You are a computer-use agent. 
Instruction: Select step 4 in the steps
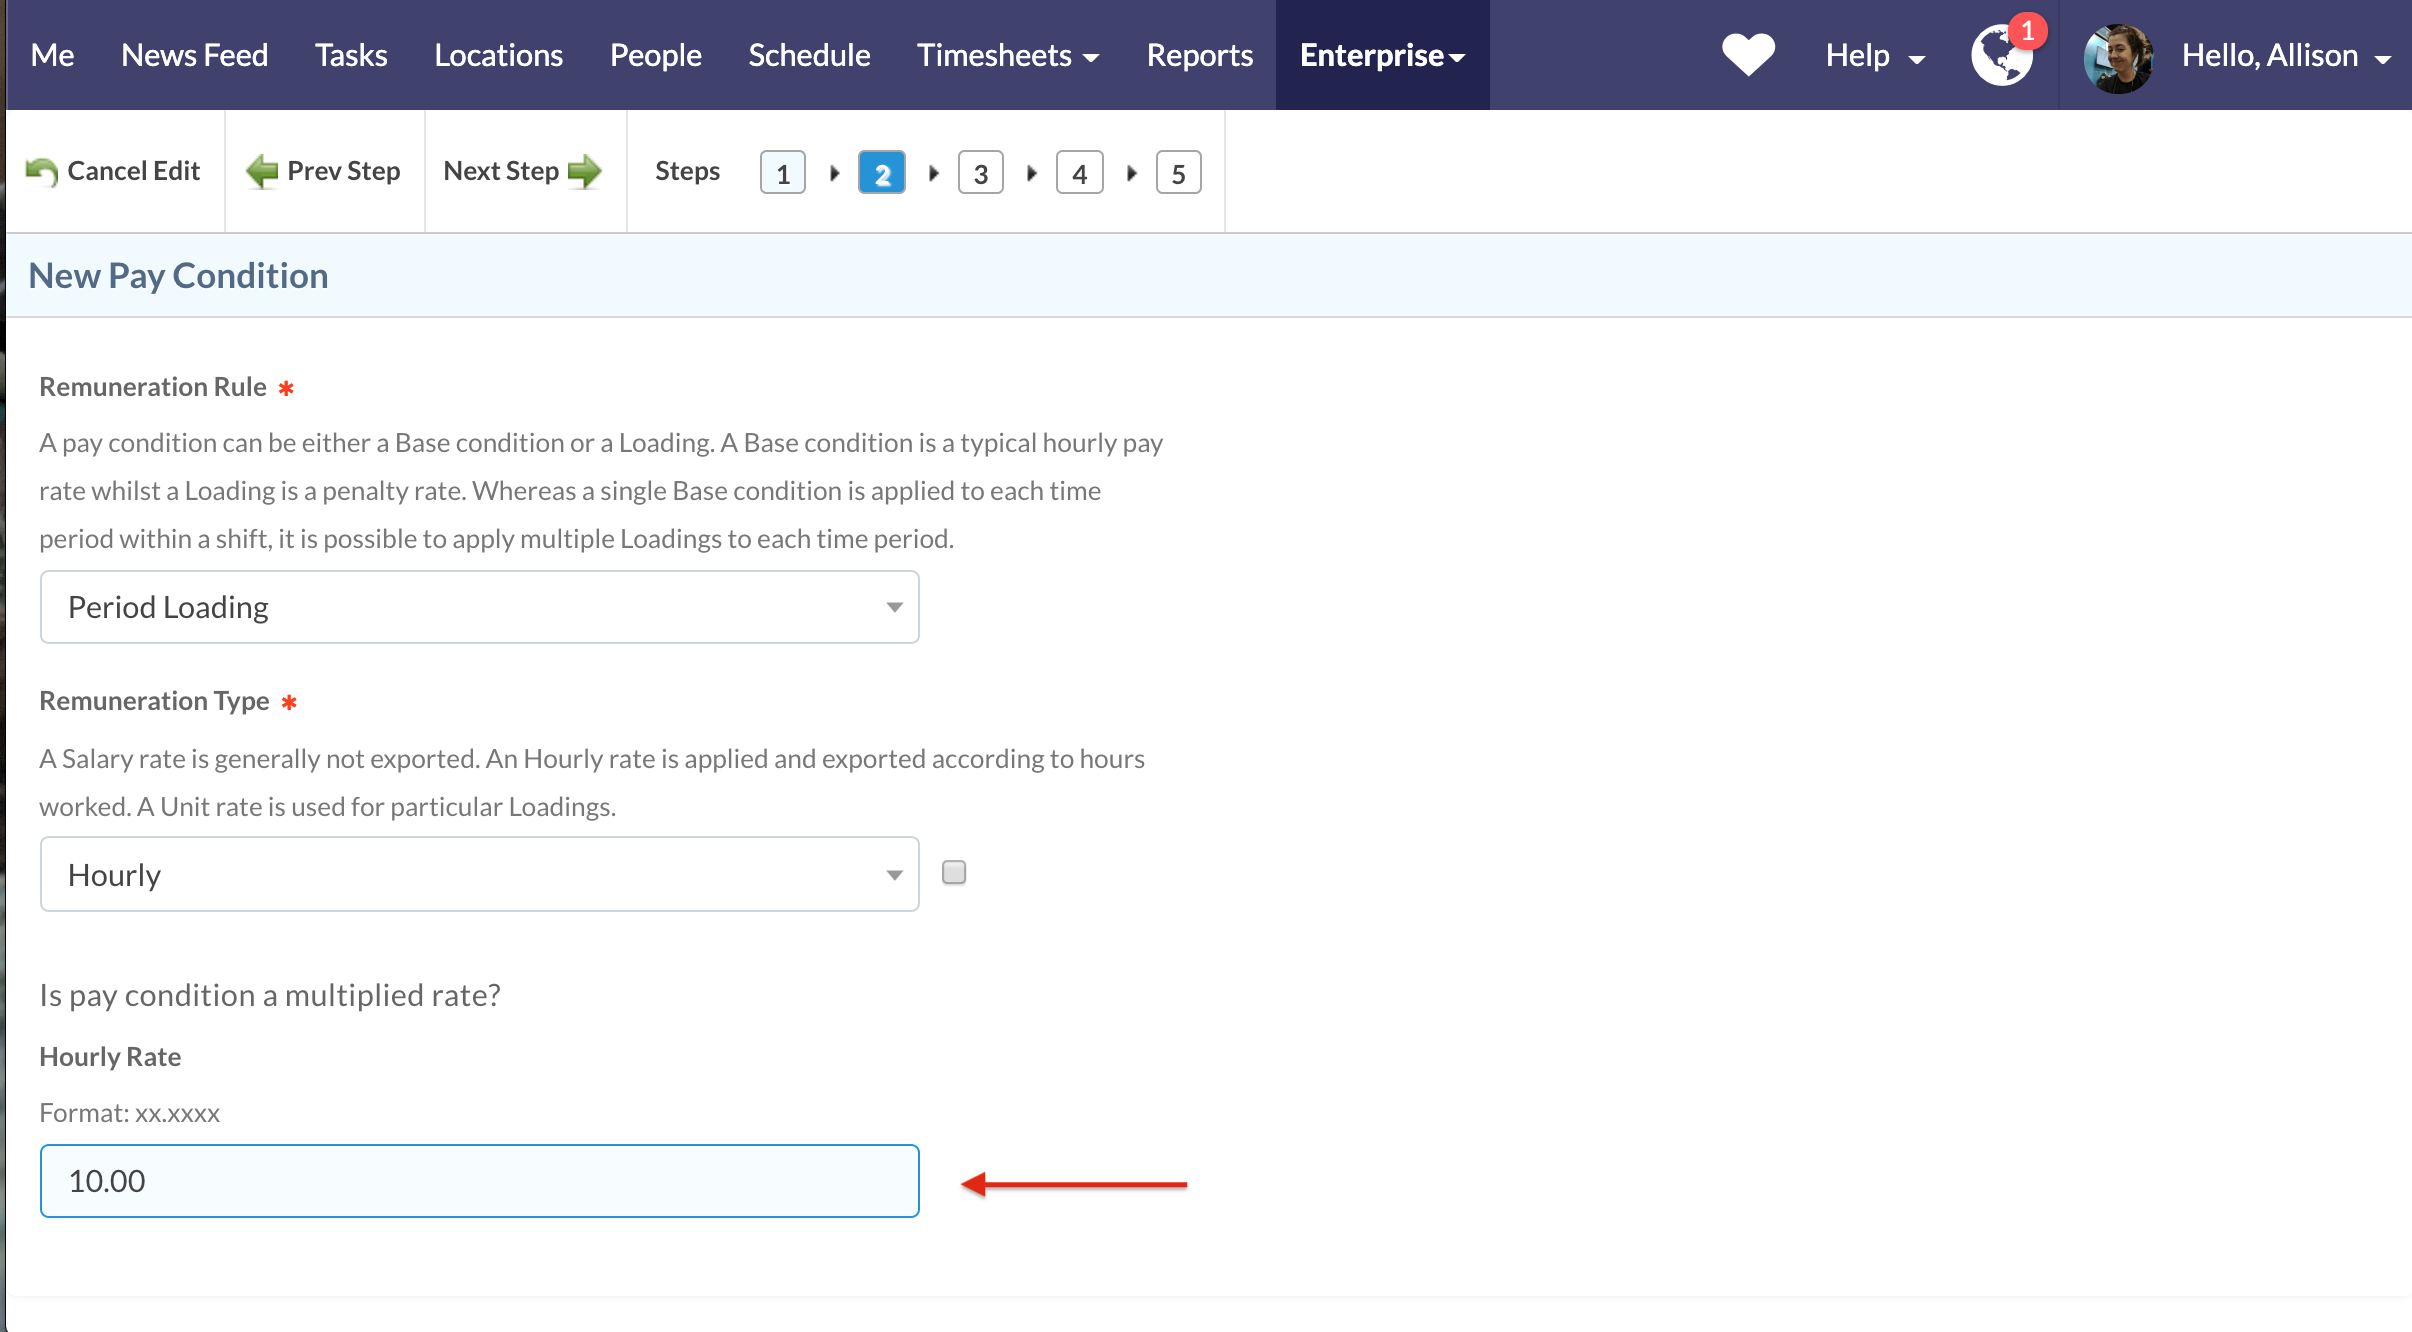tap(1079, 174)
